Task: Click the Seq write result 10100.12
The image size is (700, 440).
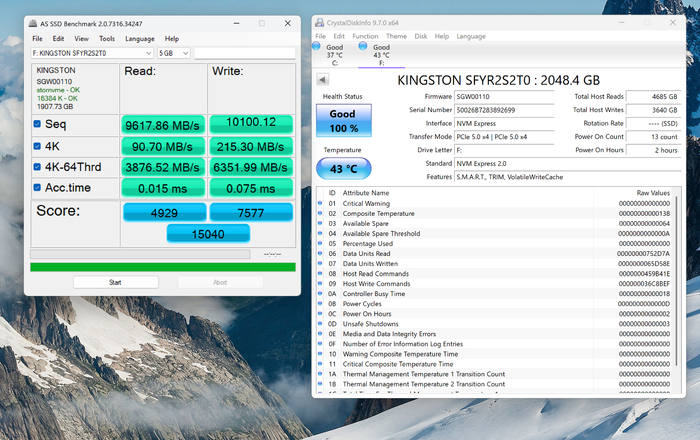Action: (251, 125)
